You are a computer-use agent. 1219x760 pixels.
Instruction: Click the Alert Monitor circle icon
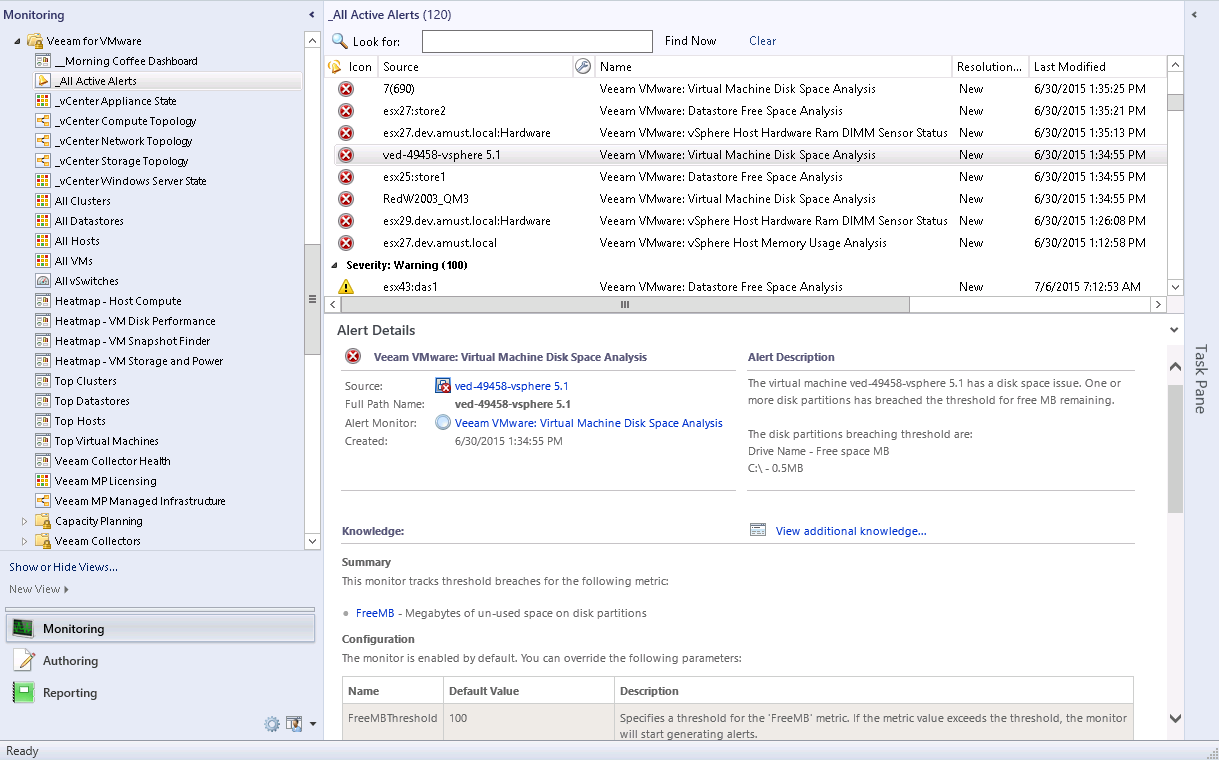443,423
